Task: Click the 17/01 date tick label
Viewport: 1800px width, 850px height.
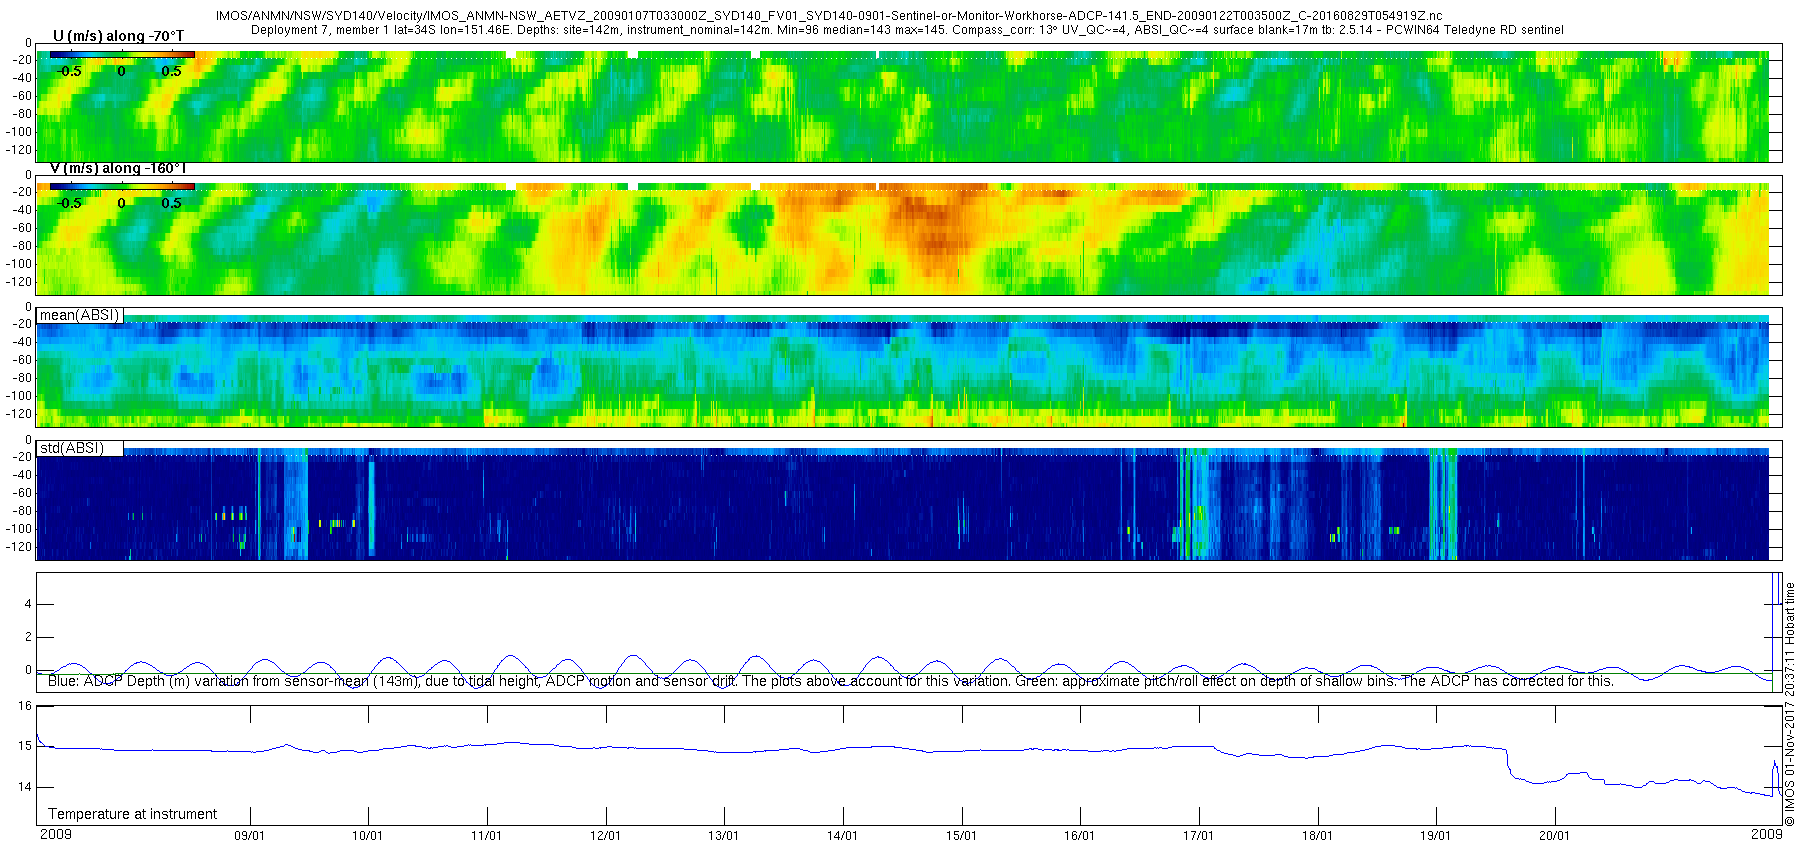Action: (x=1198, y=836)
